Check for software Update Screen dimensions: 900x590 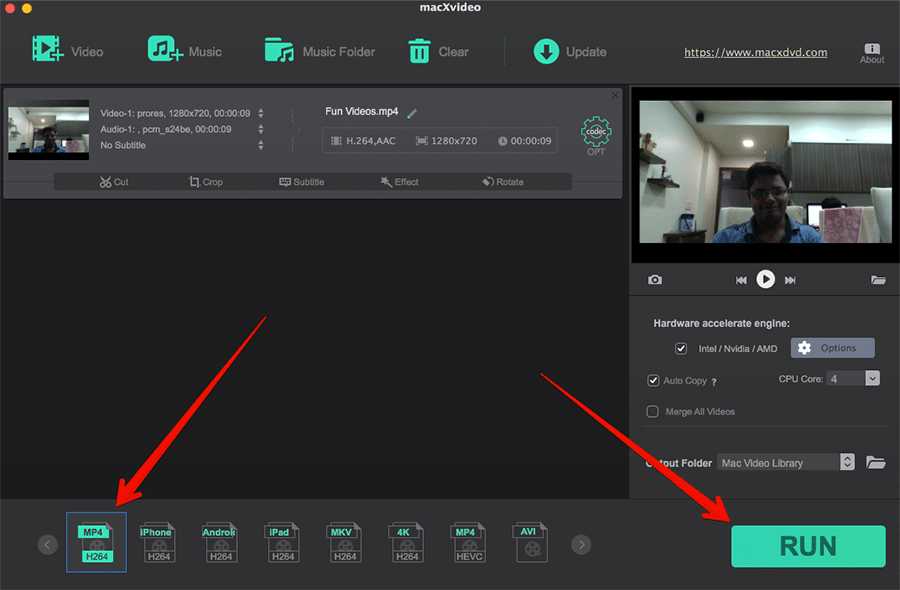[569, 52]
